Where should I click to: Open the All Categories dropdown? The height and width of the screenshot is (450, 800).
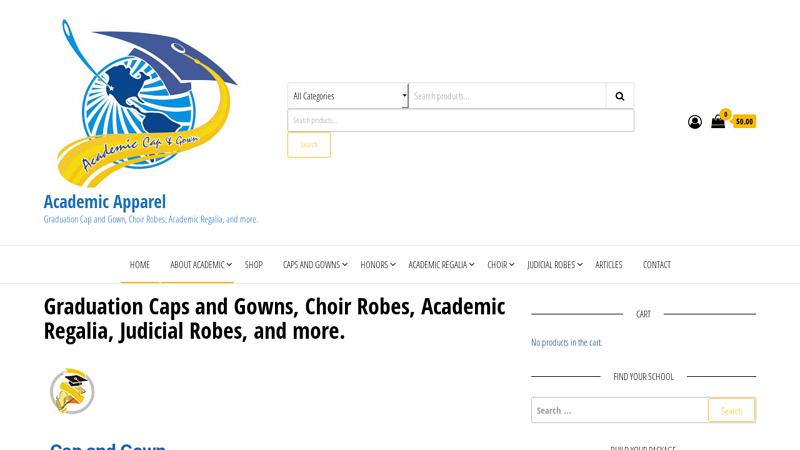[348, 96]
